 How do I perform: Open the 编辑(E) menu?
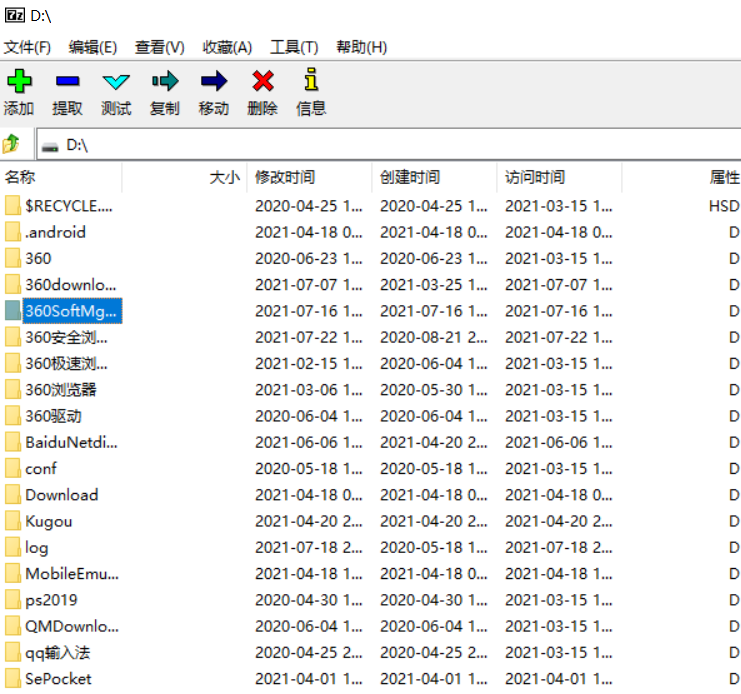pos(93,47)
